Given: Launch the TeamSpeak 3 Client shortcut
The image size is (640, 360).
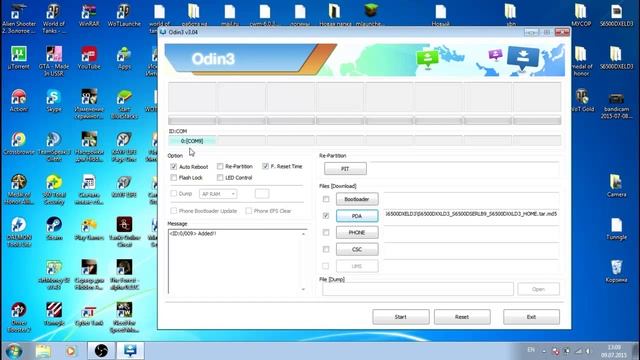Looking at the screenshot, I should click(x=53, y=147).
